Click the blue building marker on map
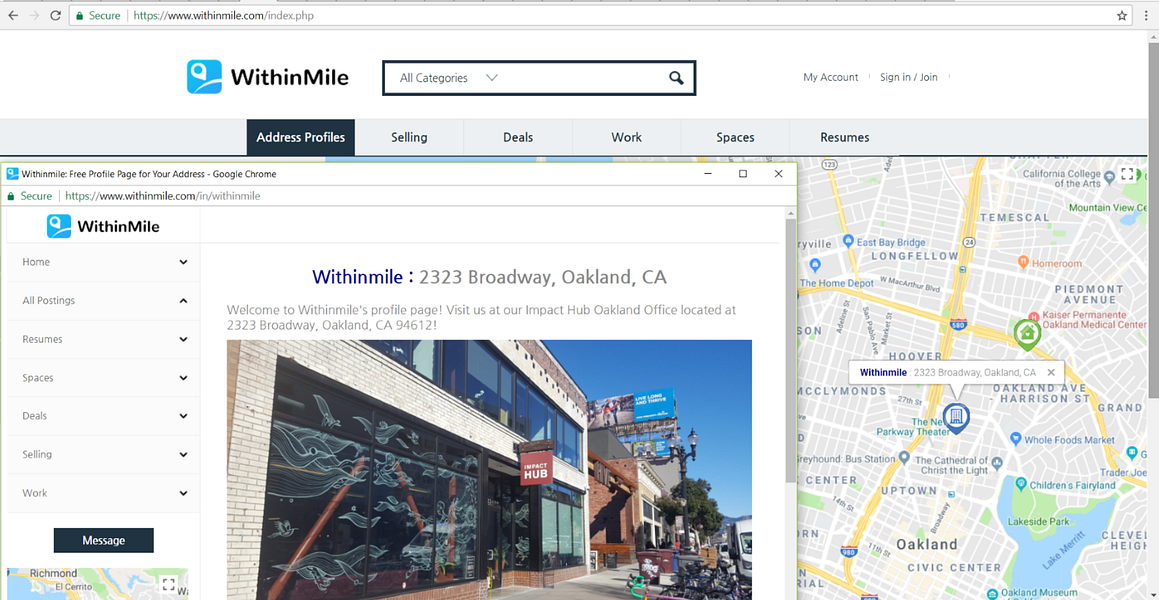This screenshot has height=600, width=1159. pyautogui.click(x=956, y=418)
